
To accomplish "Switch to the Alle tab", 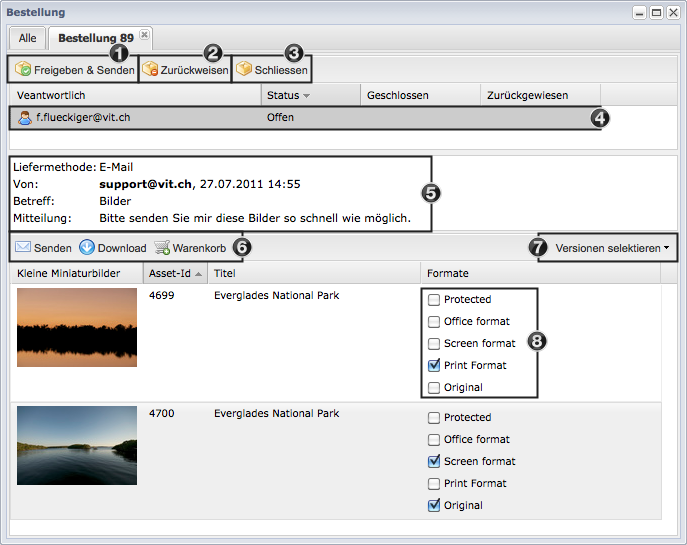I will coord(28,38).
